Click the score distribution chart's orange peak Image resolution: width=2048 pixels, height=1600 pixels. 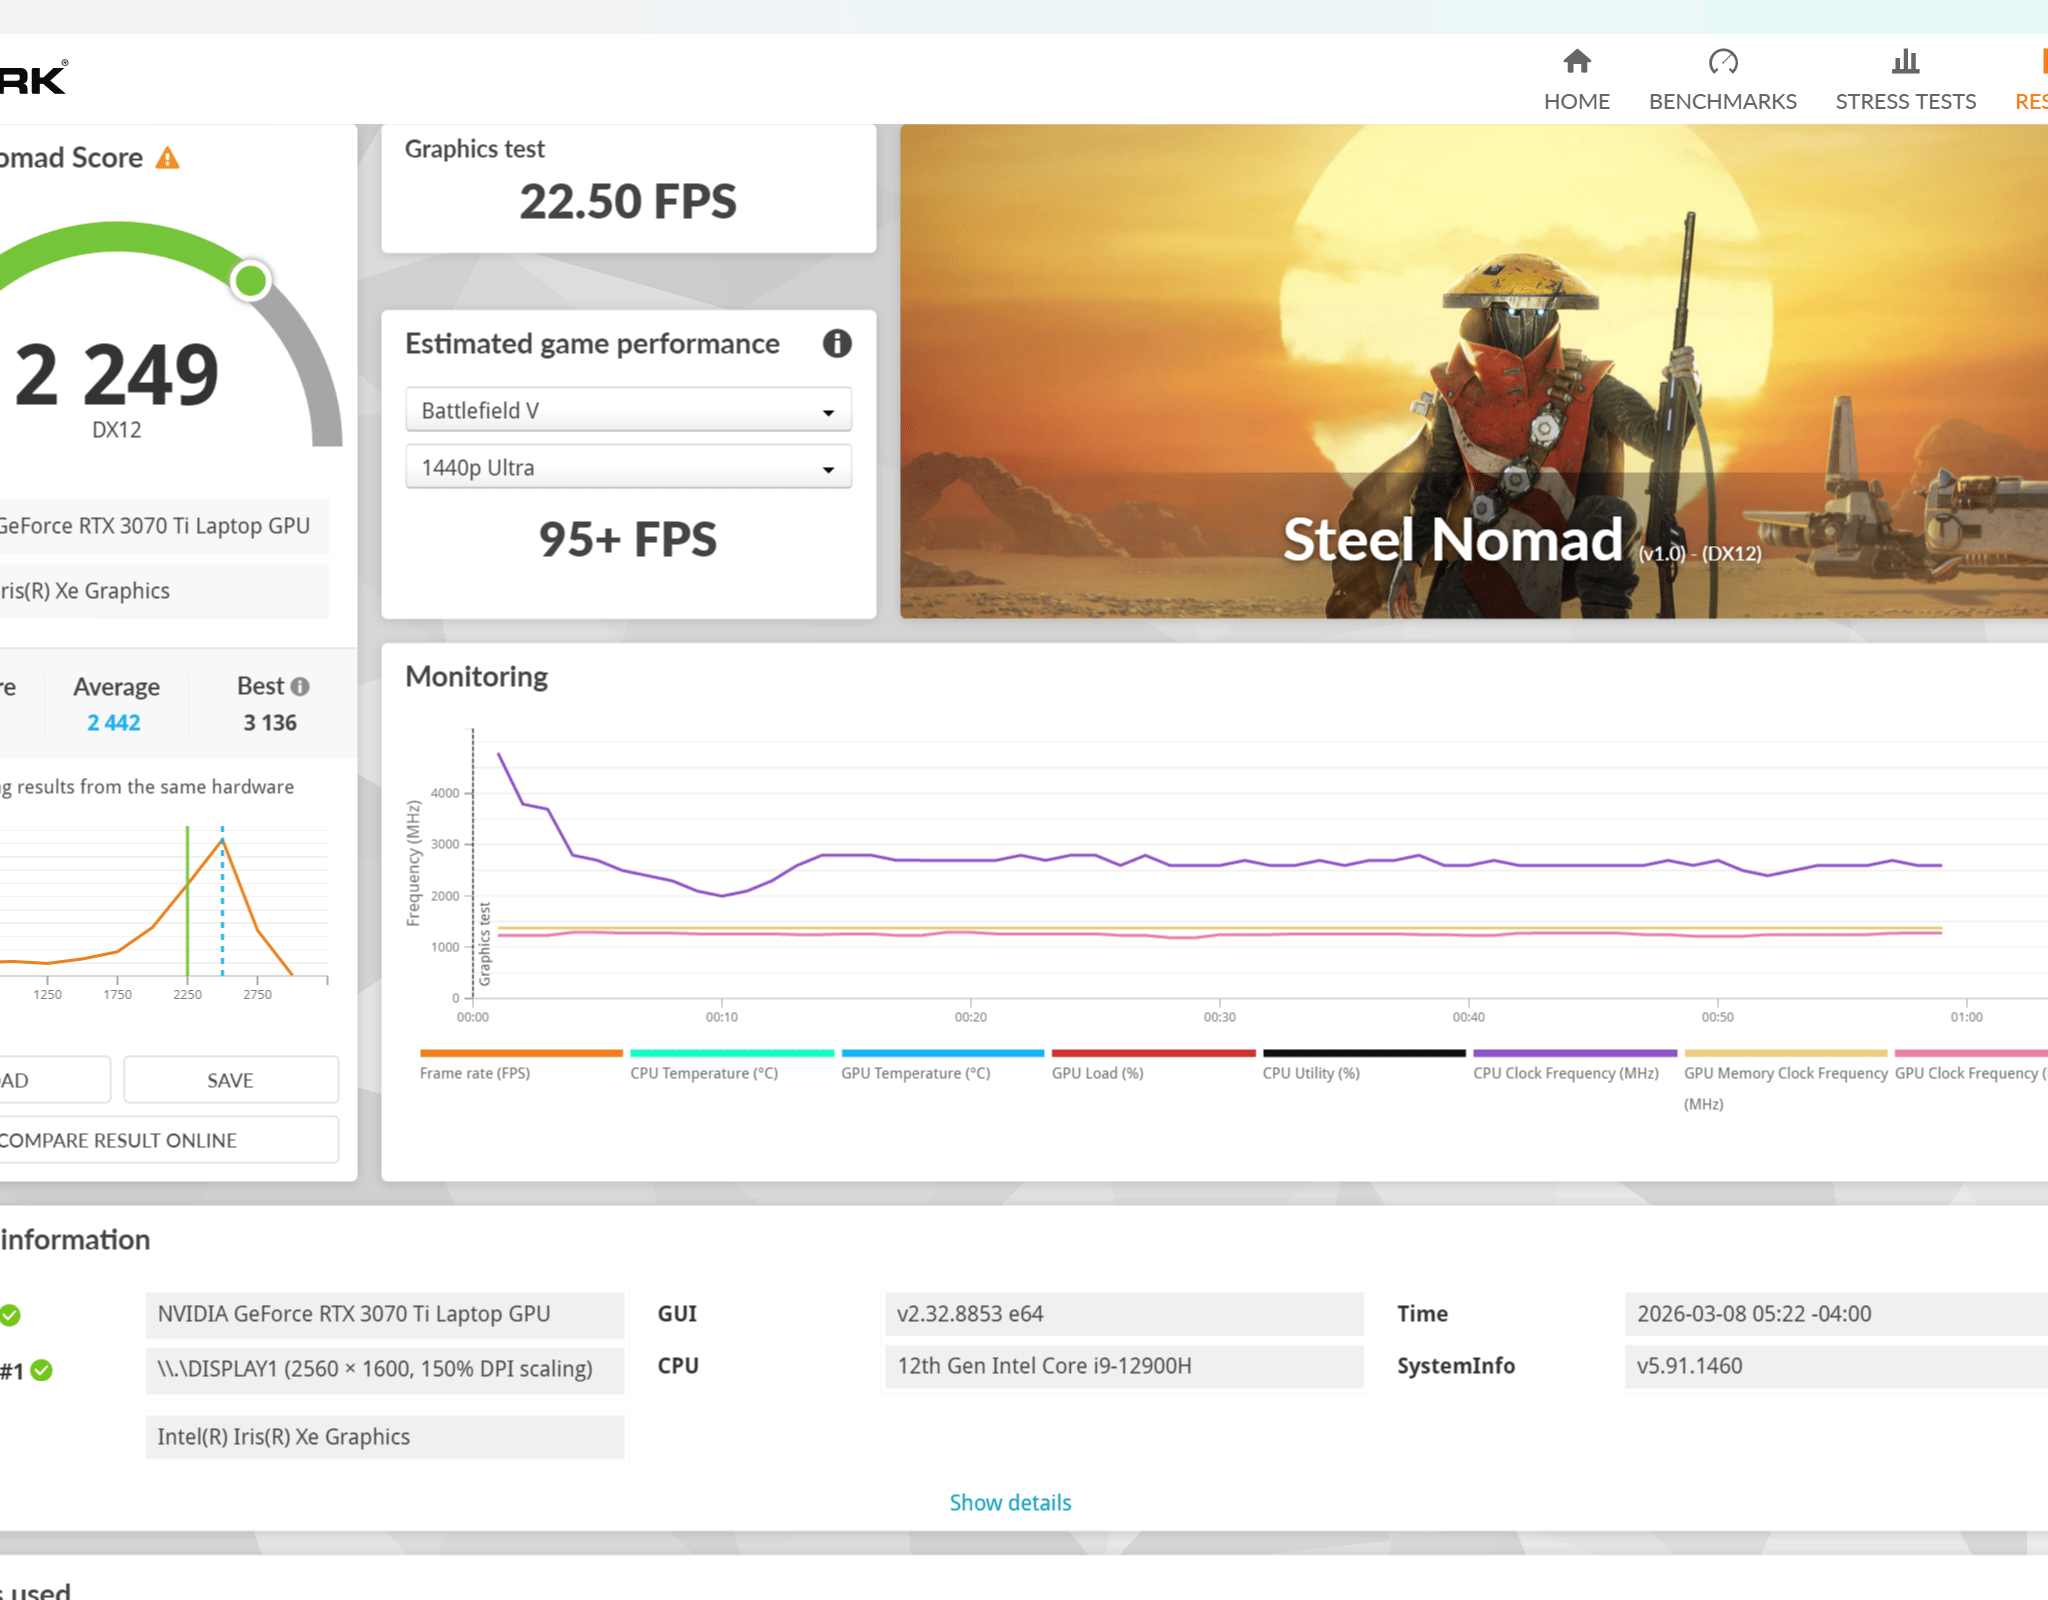[x=222, y=842]
